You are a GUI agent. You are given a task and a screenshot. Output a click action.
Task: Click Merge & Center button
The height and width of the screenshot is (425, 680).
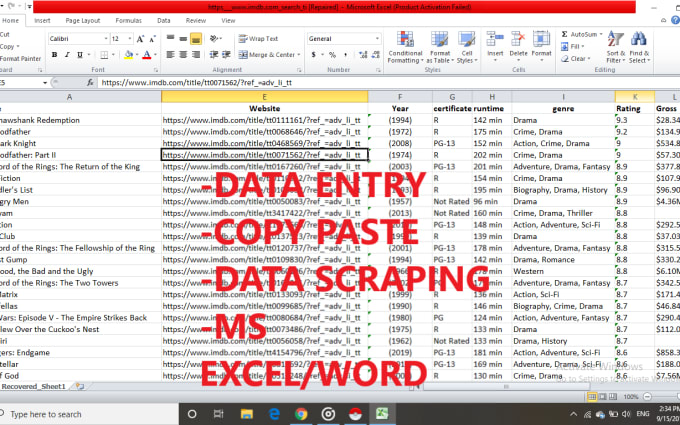(x=266, y=55)
